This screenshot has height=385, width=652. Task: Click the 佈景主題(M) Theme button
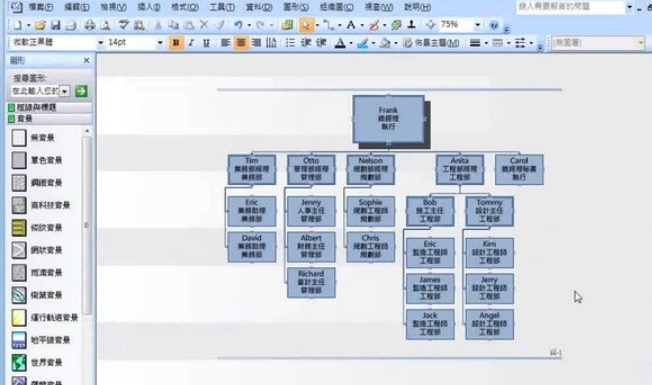pos(431,42)
